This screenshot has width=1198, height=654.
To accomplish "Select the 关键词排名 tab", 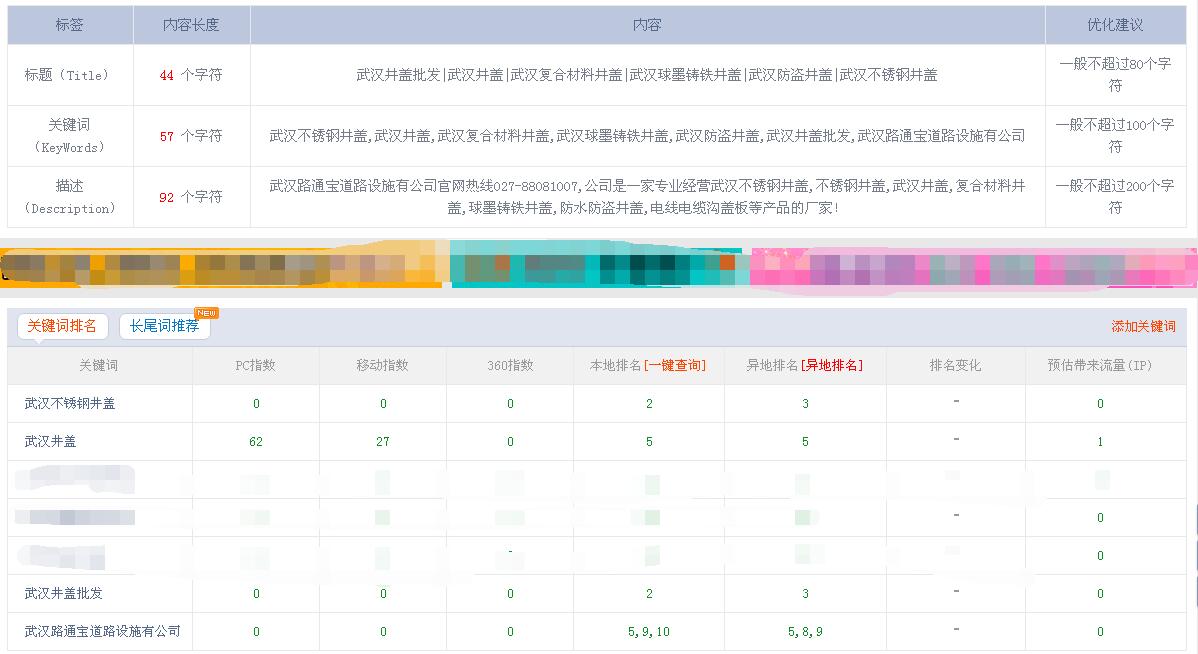I will 61,326.
